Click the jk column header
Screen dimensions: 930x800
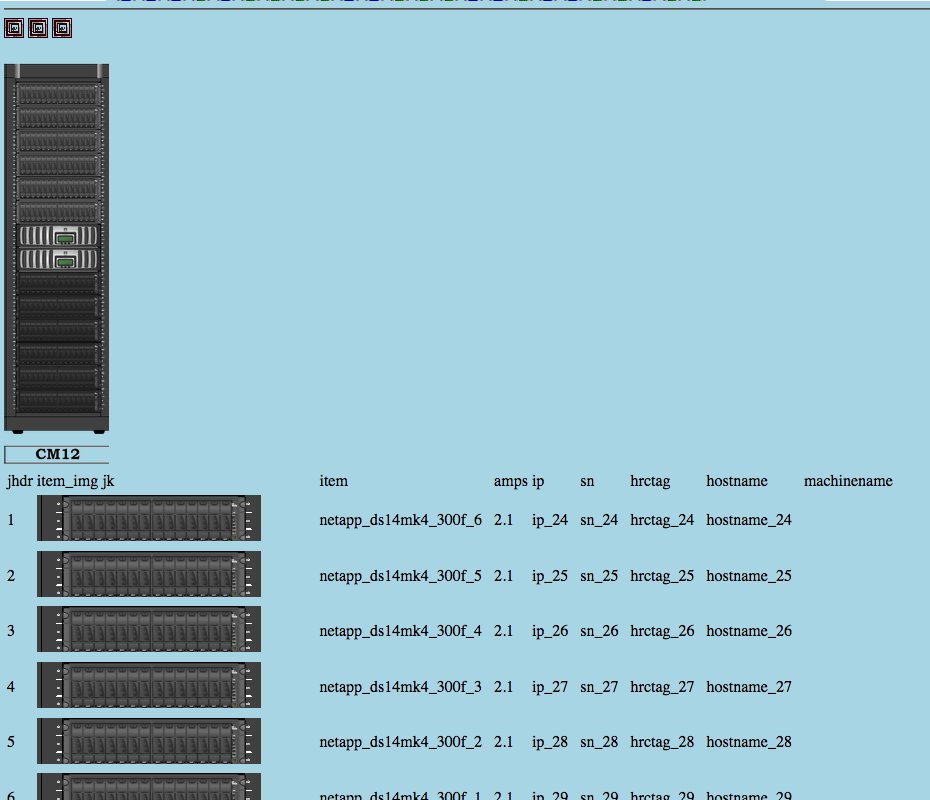click(108, 481)
